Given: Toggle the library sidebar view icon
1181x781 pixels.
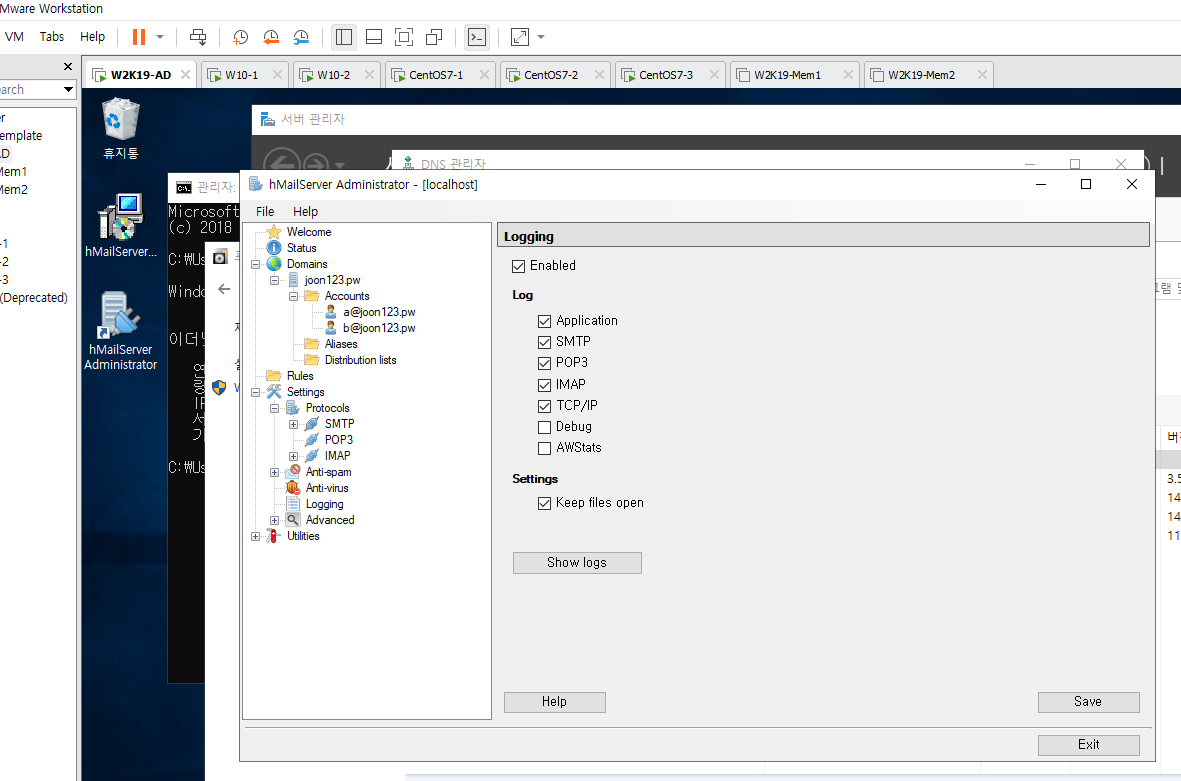Looking at the screenshot, I should click(x=344, y=37).
